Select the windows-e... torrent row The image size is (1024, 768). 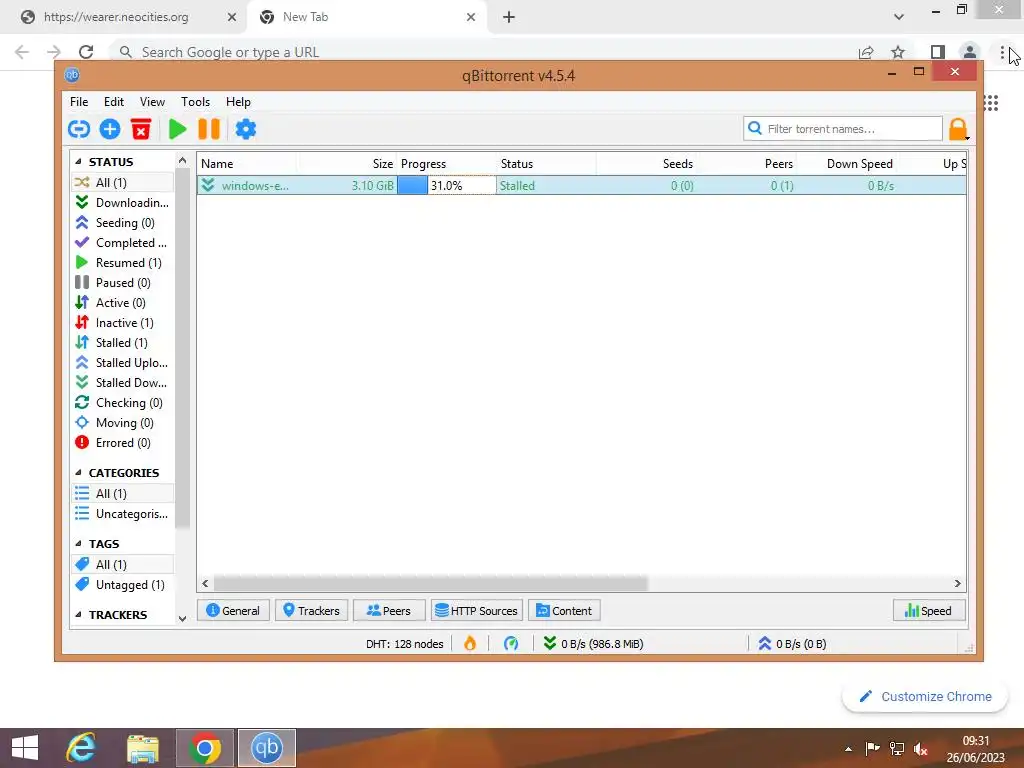581,185
